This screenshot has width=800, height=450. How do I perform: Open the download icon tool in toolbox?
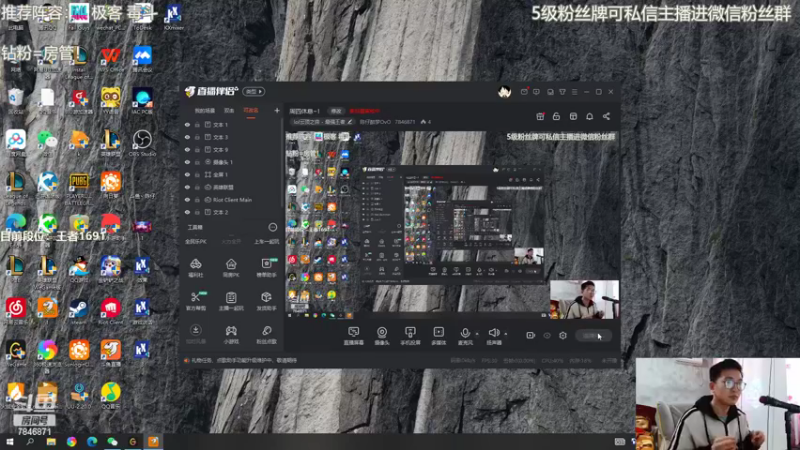(x=195, y=334)
